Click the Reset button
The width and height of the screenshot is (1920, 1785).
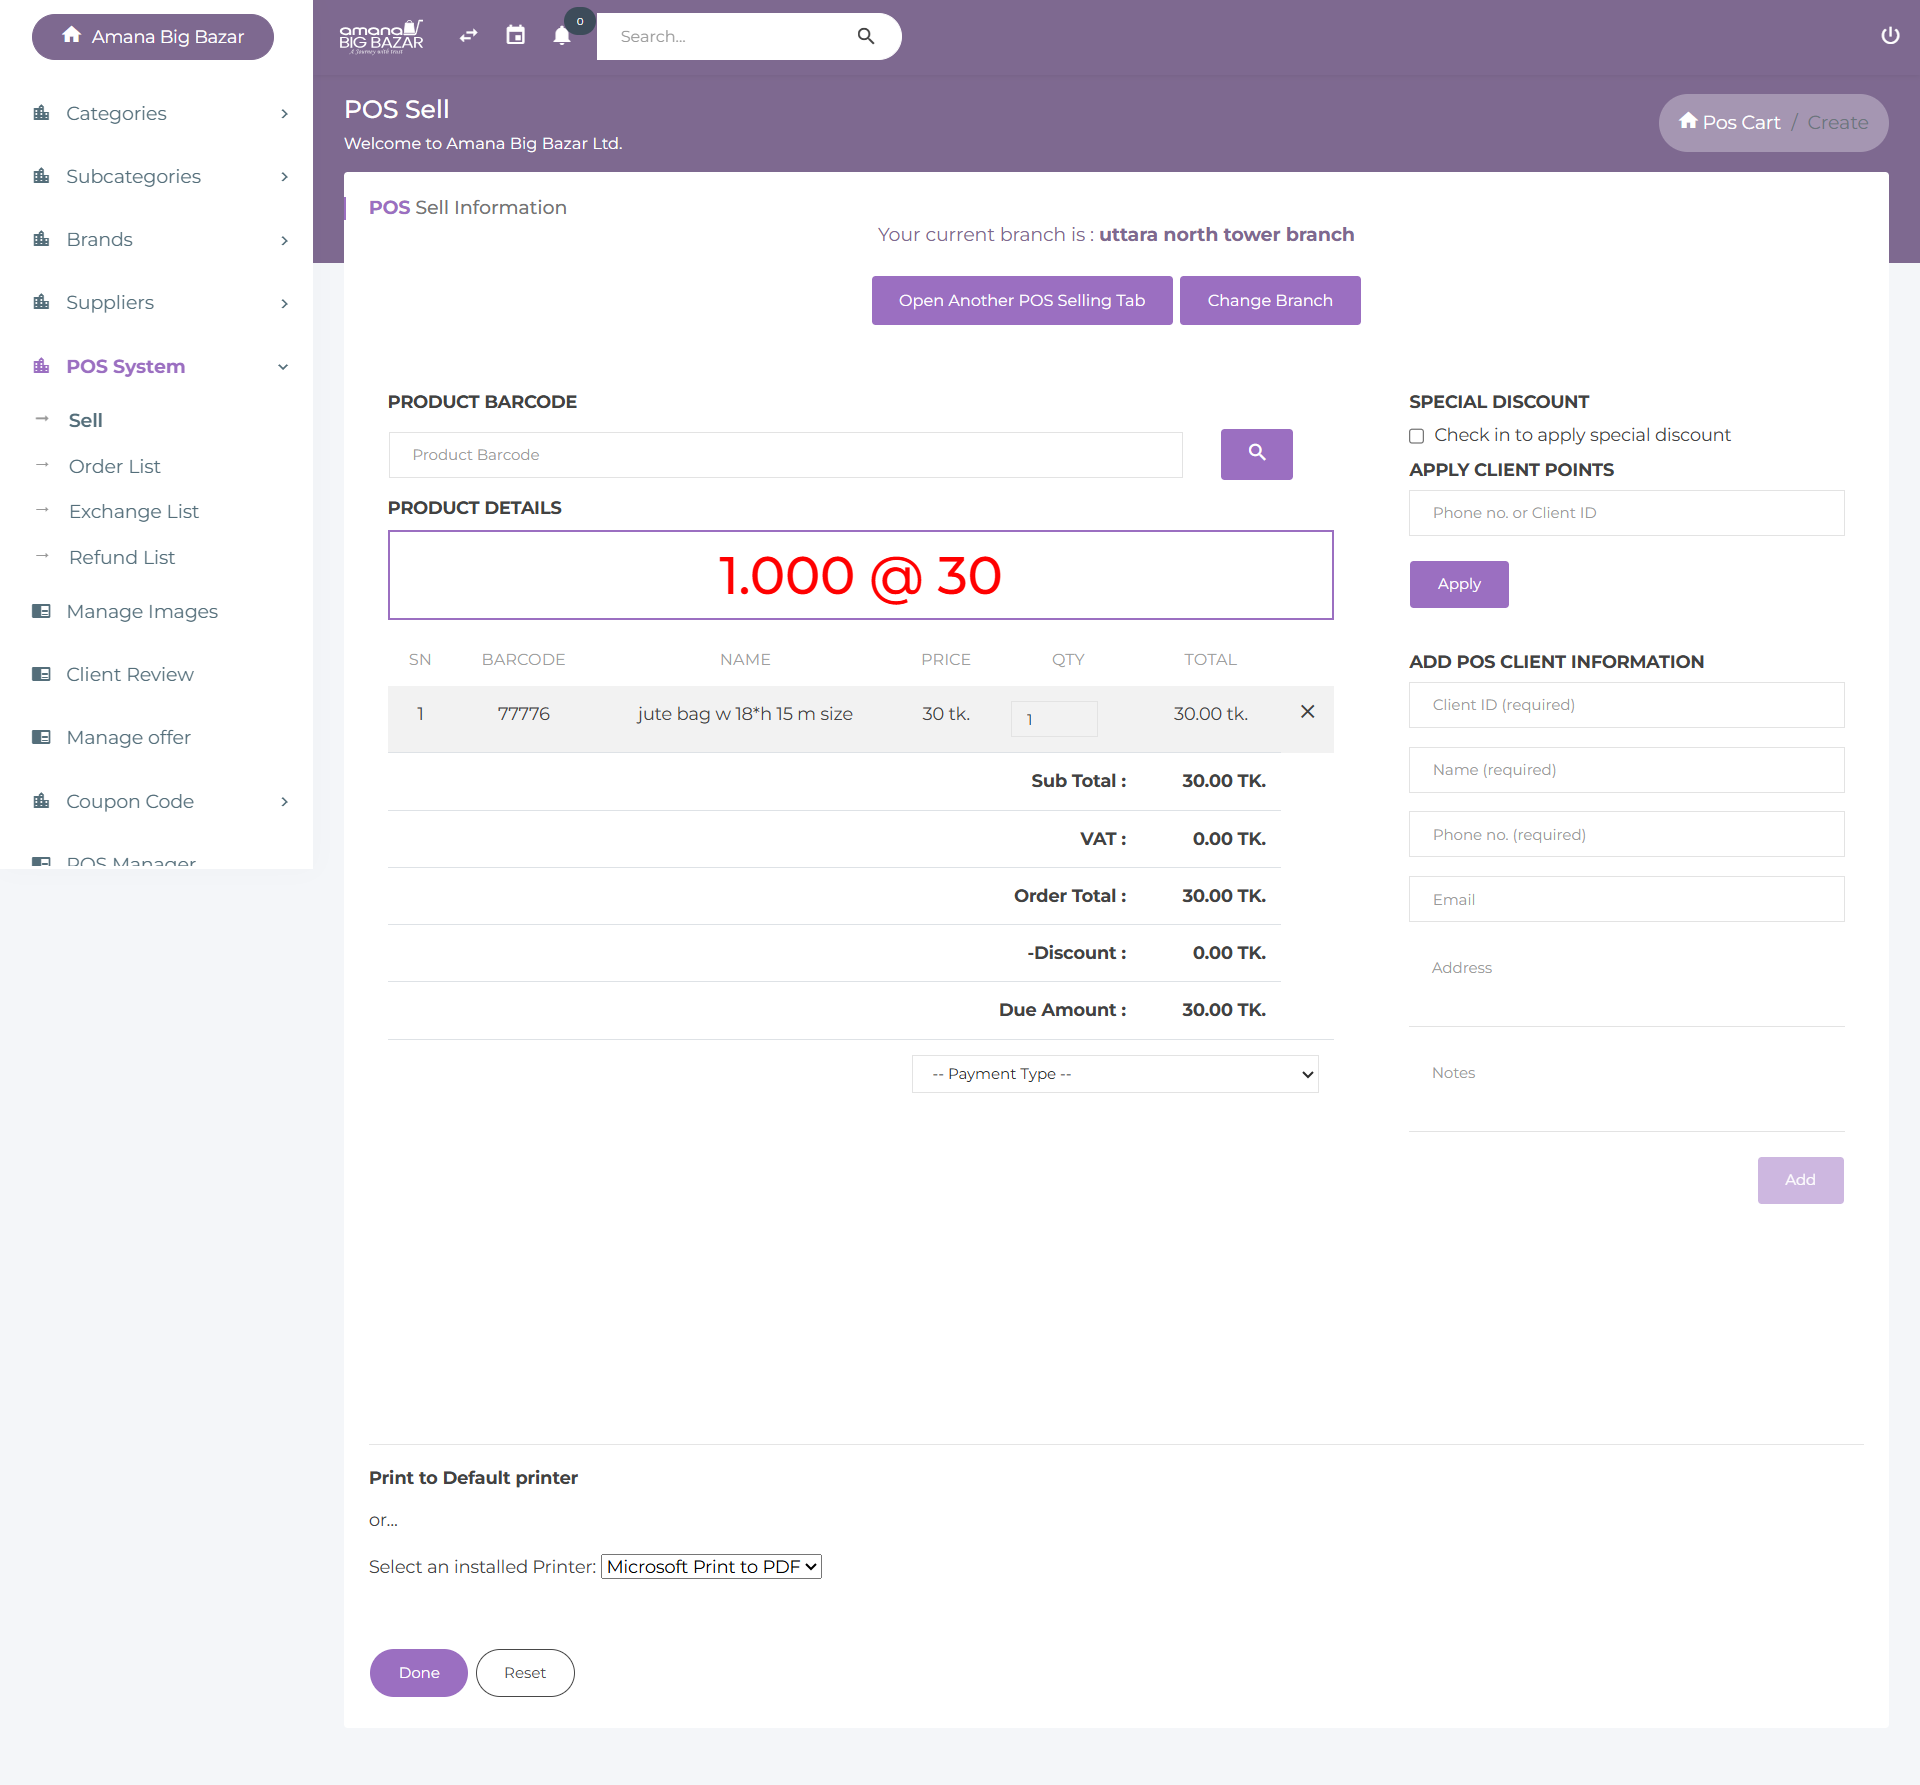(x=525, y=1673)
